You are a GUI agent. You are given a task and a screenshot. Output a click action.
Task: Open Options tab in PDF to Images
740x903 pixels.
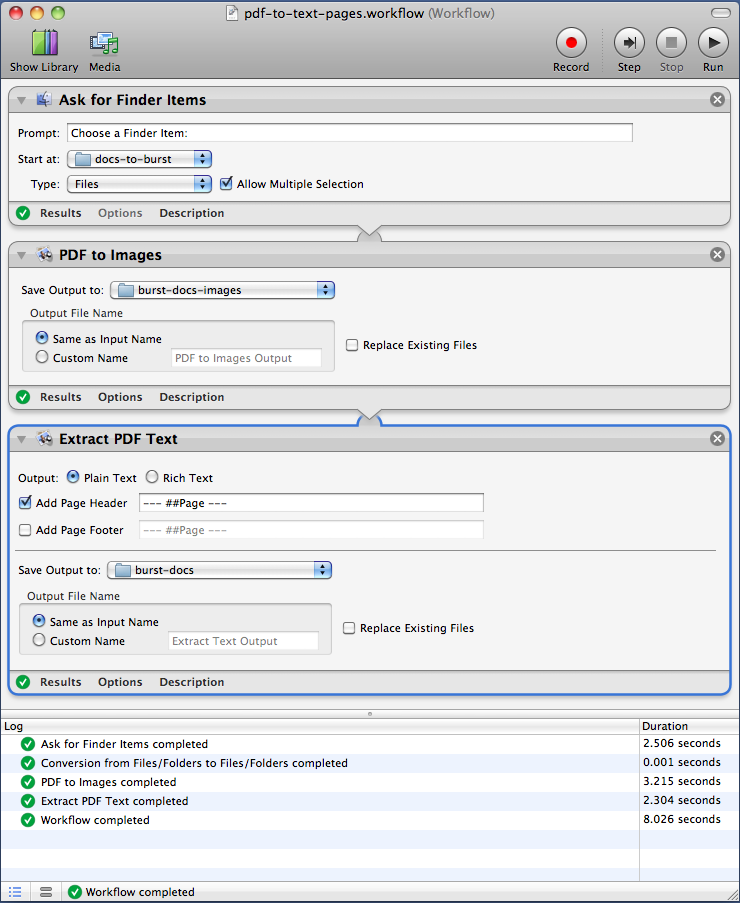pyautogui.click(x=120, y=397)
